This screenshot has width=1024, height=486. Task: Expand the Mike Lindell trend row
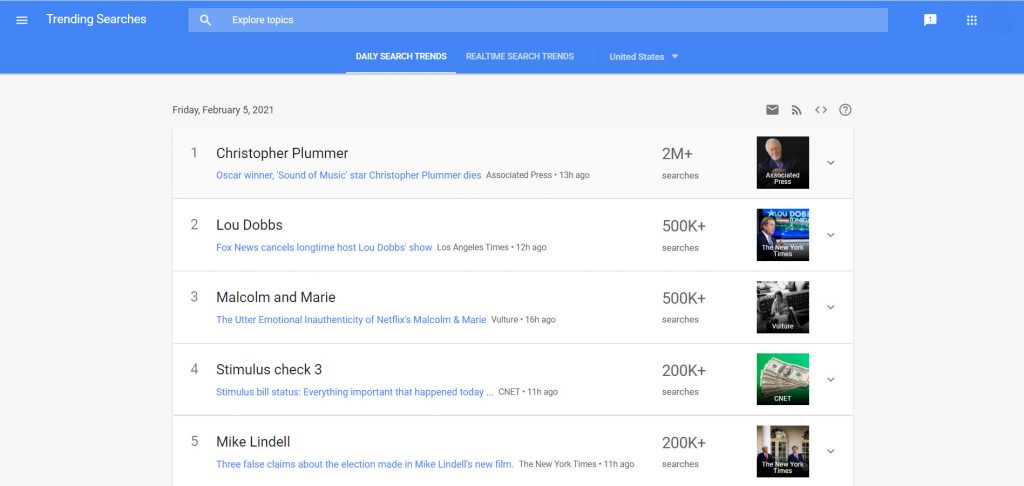[x=831, y=451]
